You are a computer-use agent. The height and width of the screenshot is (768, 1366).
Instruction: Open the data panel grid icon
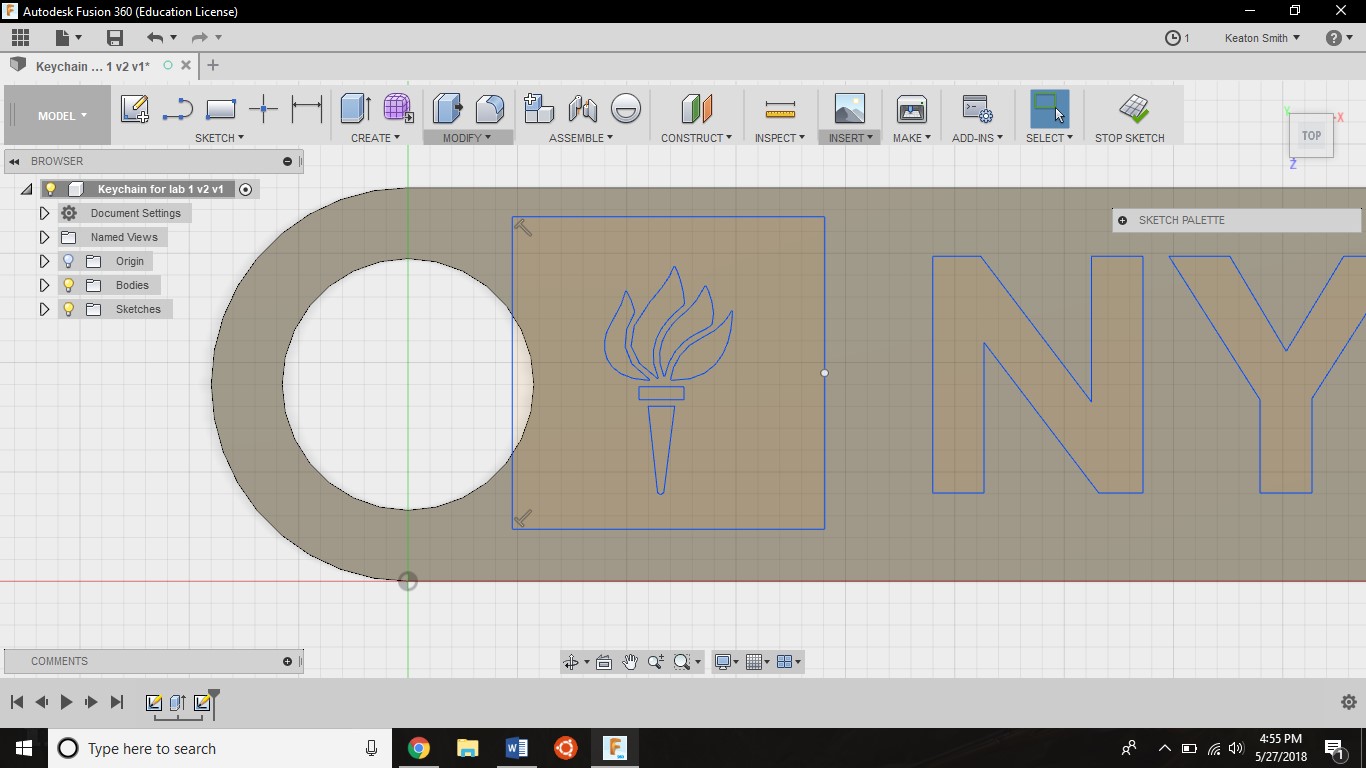20,37
